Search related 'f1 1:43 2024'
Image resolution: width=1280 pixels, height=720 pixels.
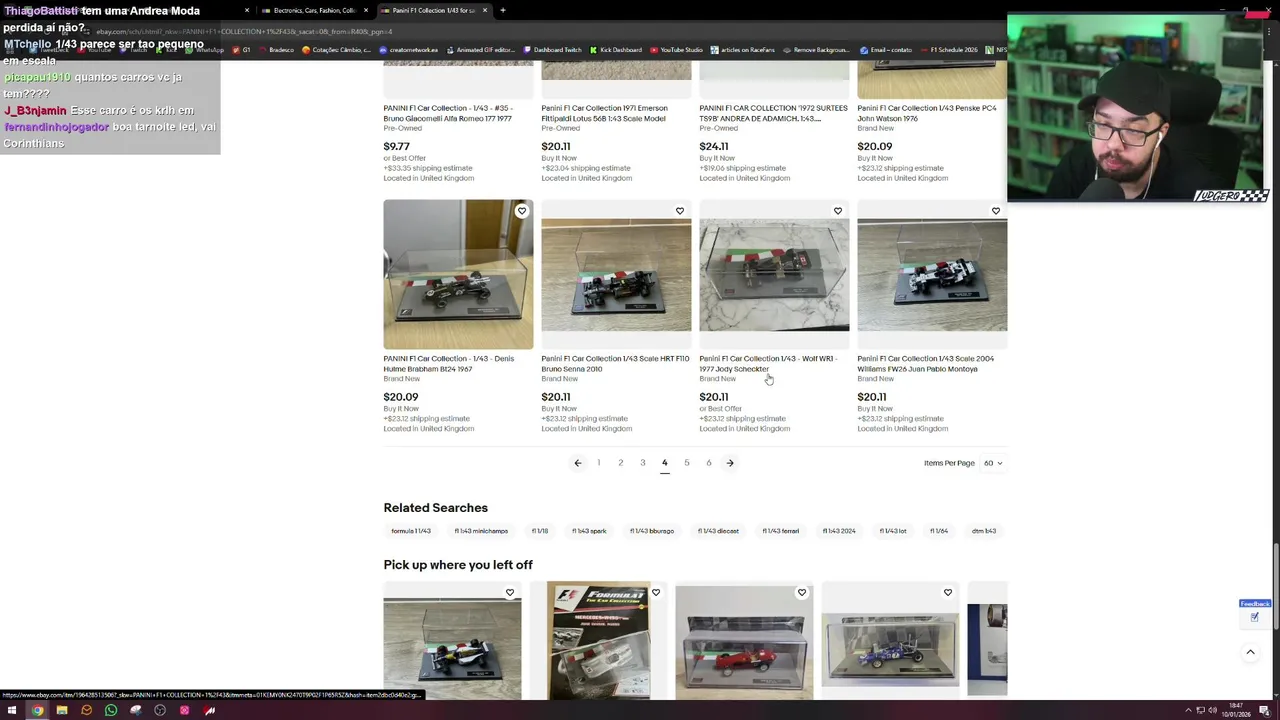(839, 531)
